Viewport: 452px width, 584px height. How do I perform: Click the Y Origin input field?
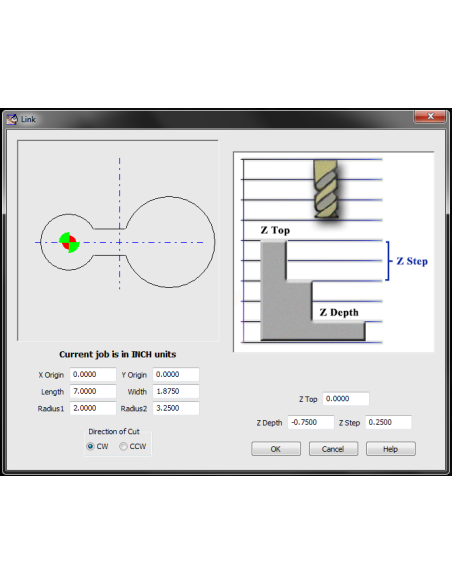(x=176, y=374)
